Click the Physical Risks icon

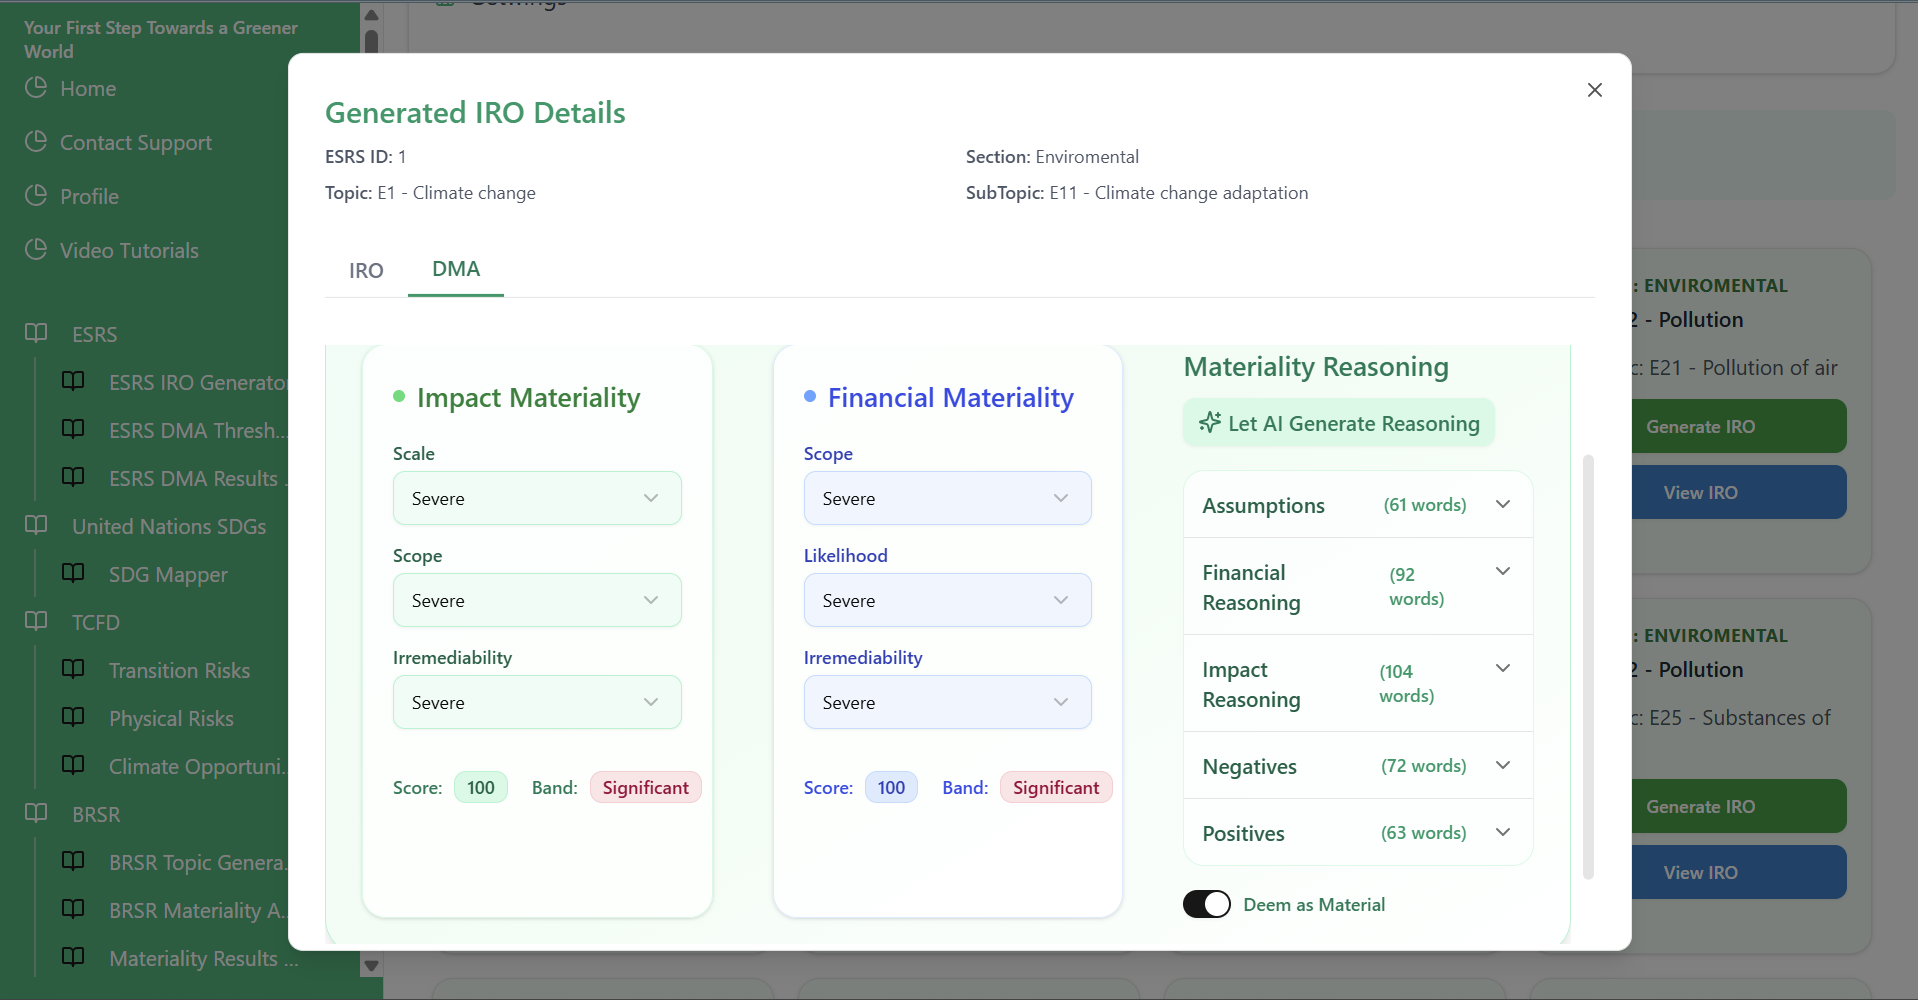(74, 716)
